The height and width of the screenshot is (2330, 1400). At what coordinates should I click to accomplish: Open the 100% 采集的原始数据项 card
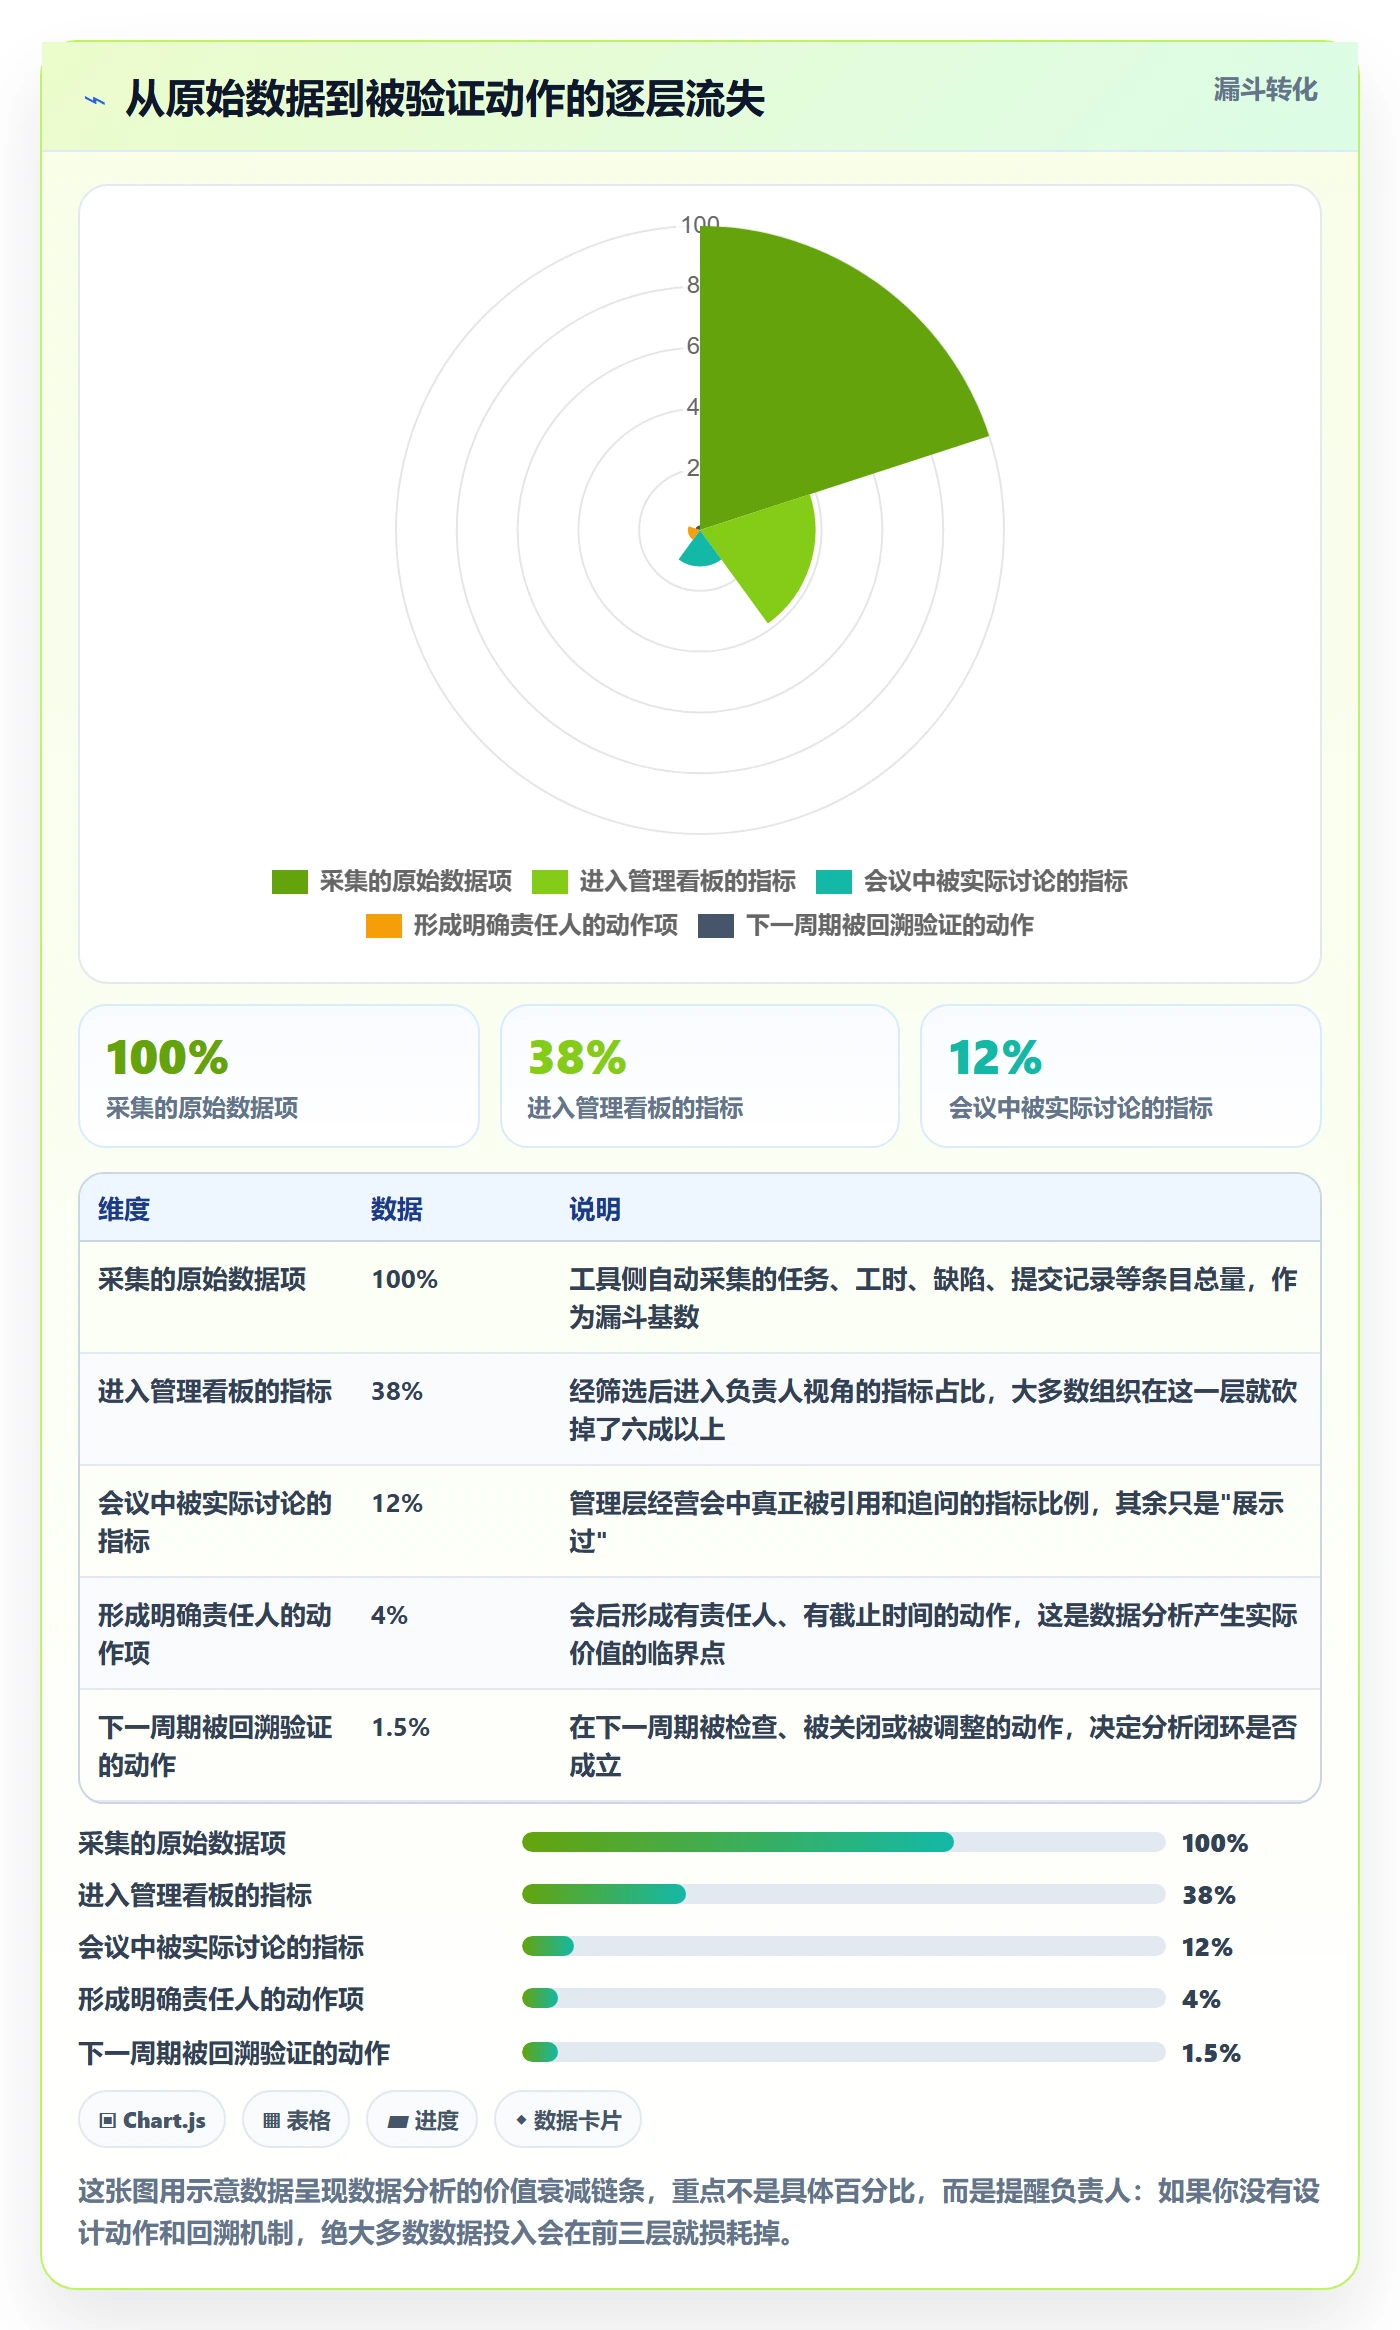(x=279, y=1076)
